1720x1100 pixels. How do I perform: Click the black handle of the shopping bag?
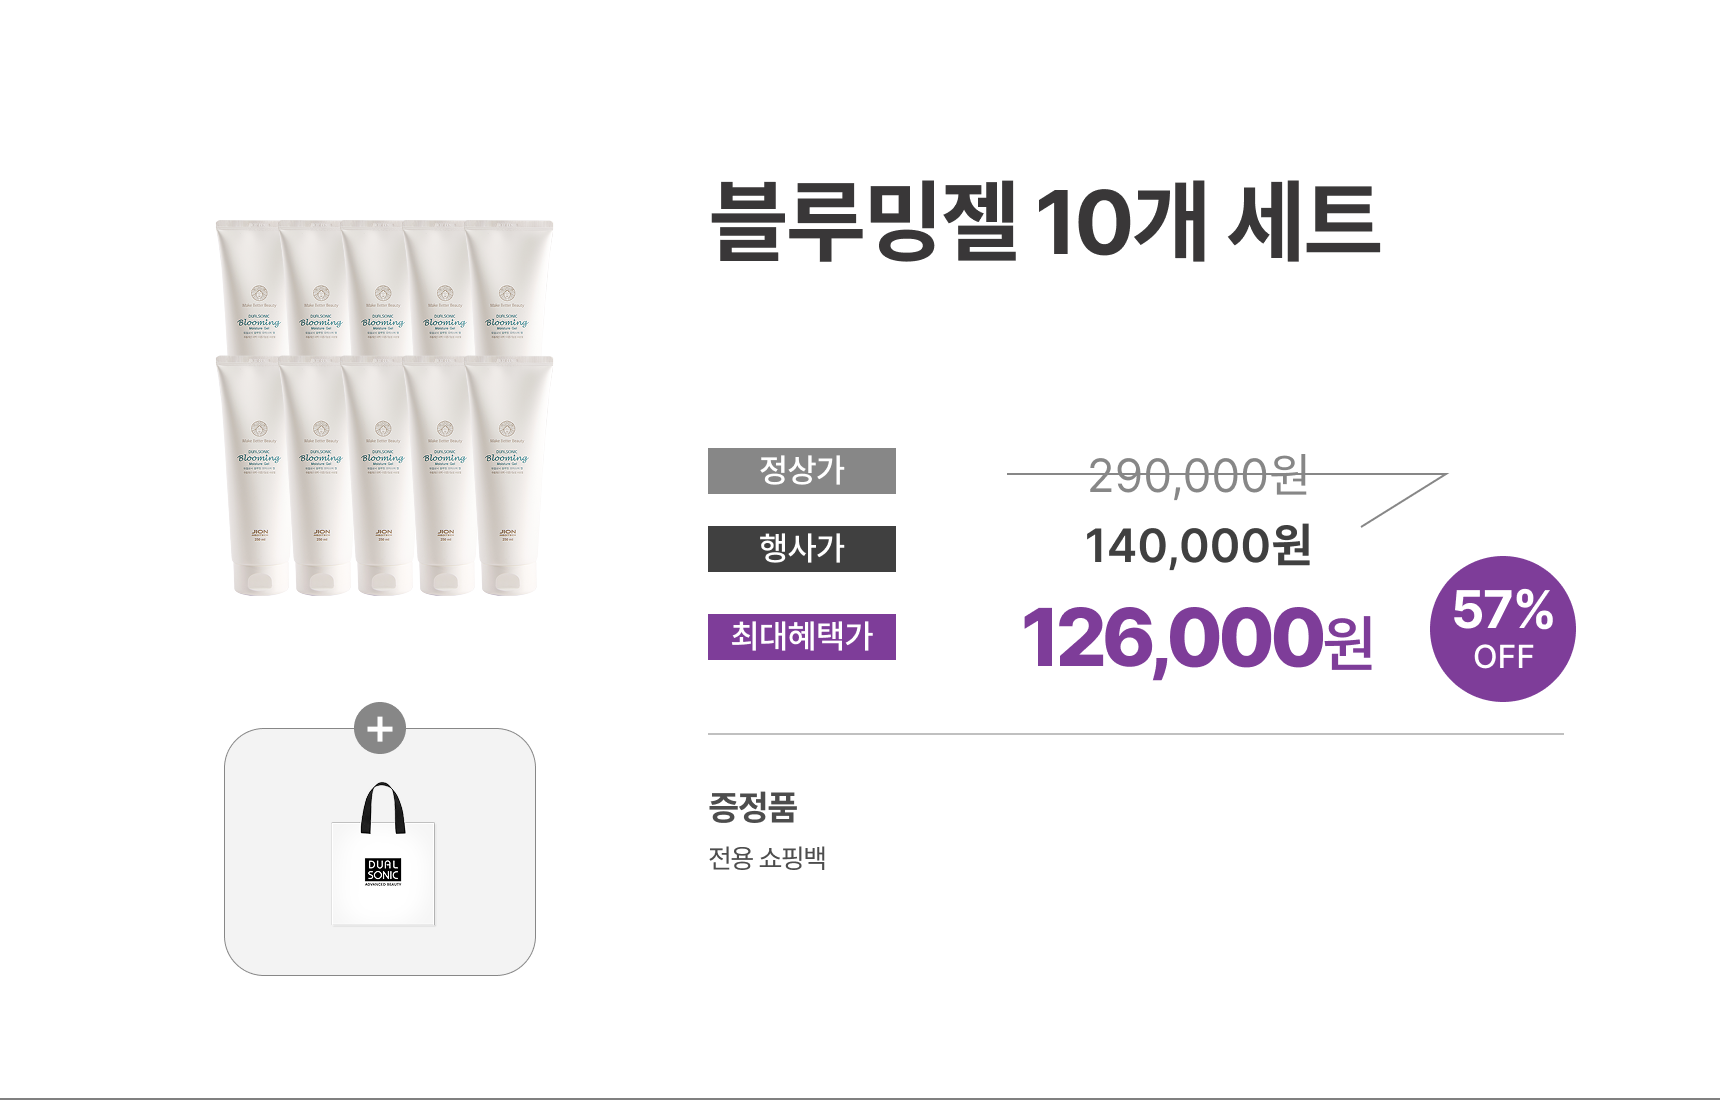pyautogui.click(x=383, y=806)
